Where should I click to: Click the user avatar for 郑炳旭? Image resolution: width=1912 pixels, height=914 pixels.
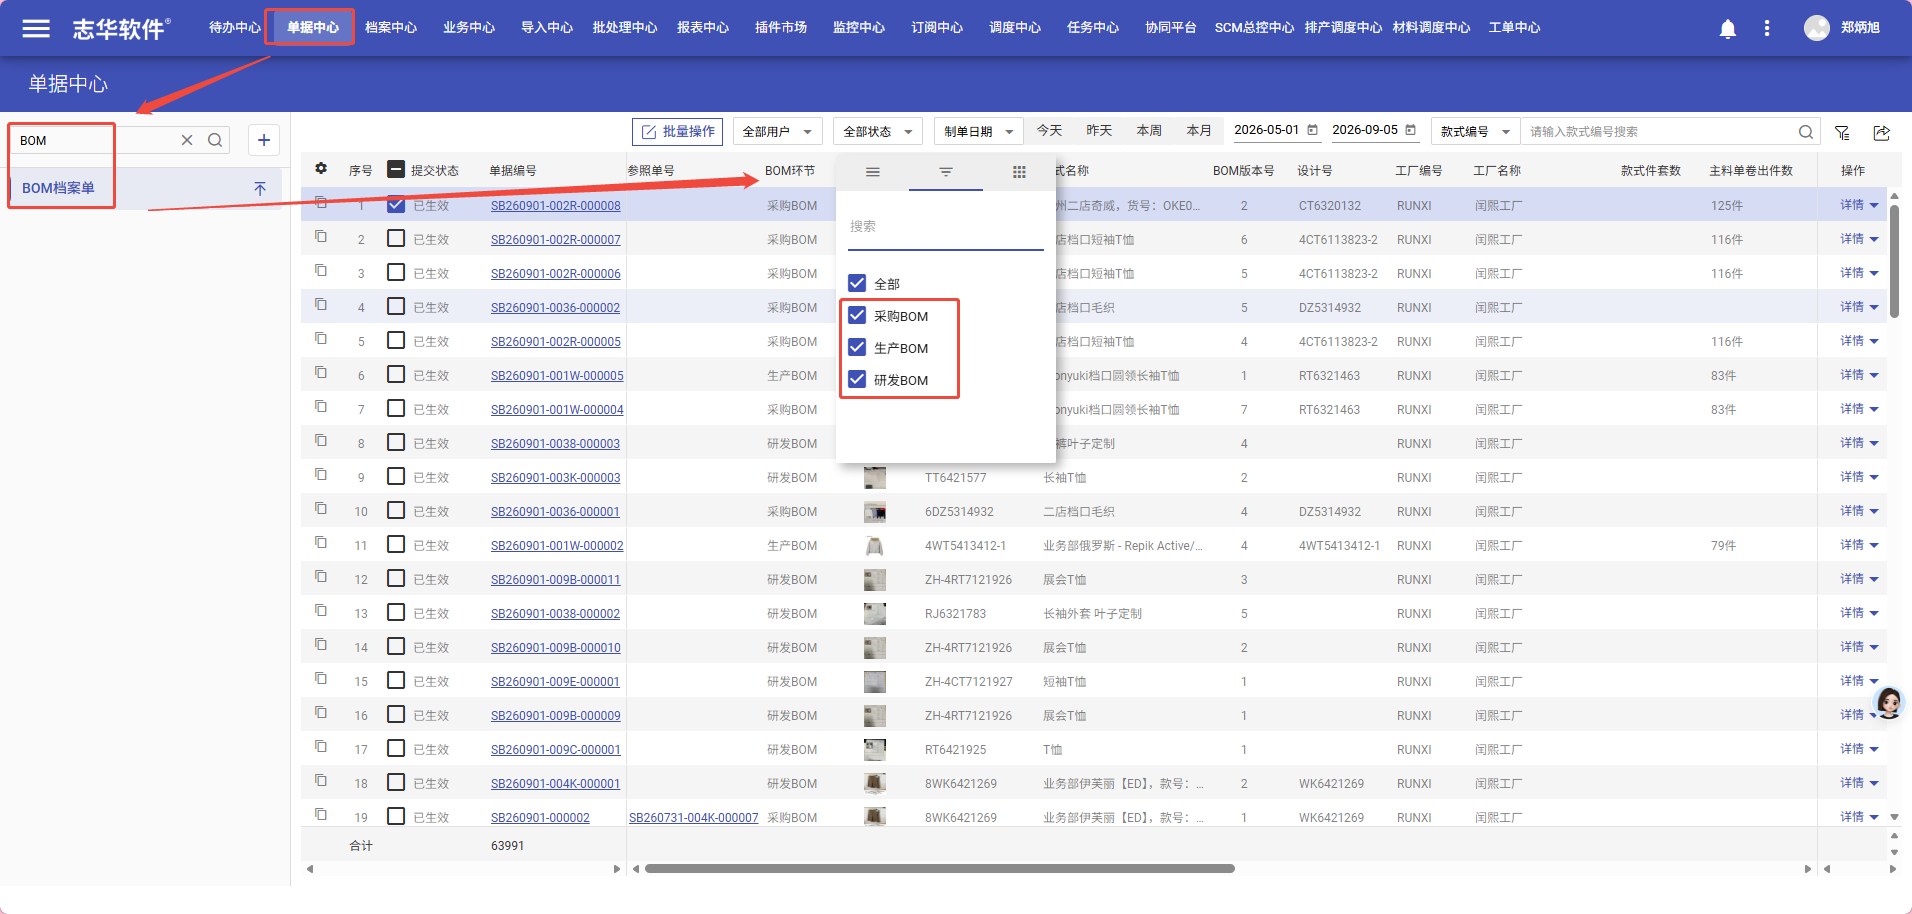[x=1816, y=28]
